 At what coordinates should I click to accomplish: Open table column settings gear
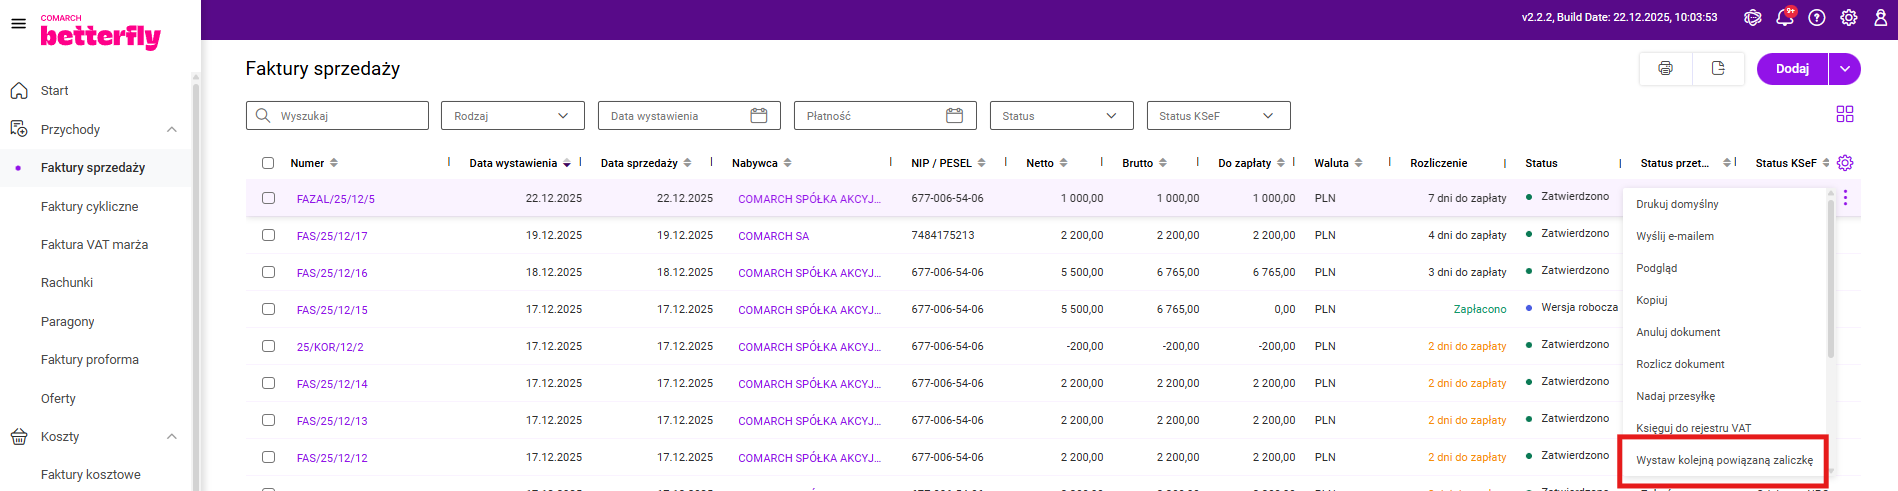1846,163
